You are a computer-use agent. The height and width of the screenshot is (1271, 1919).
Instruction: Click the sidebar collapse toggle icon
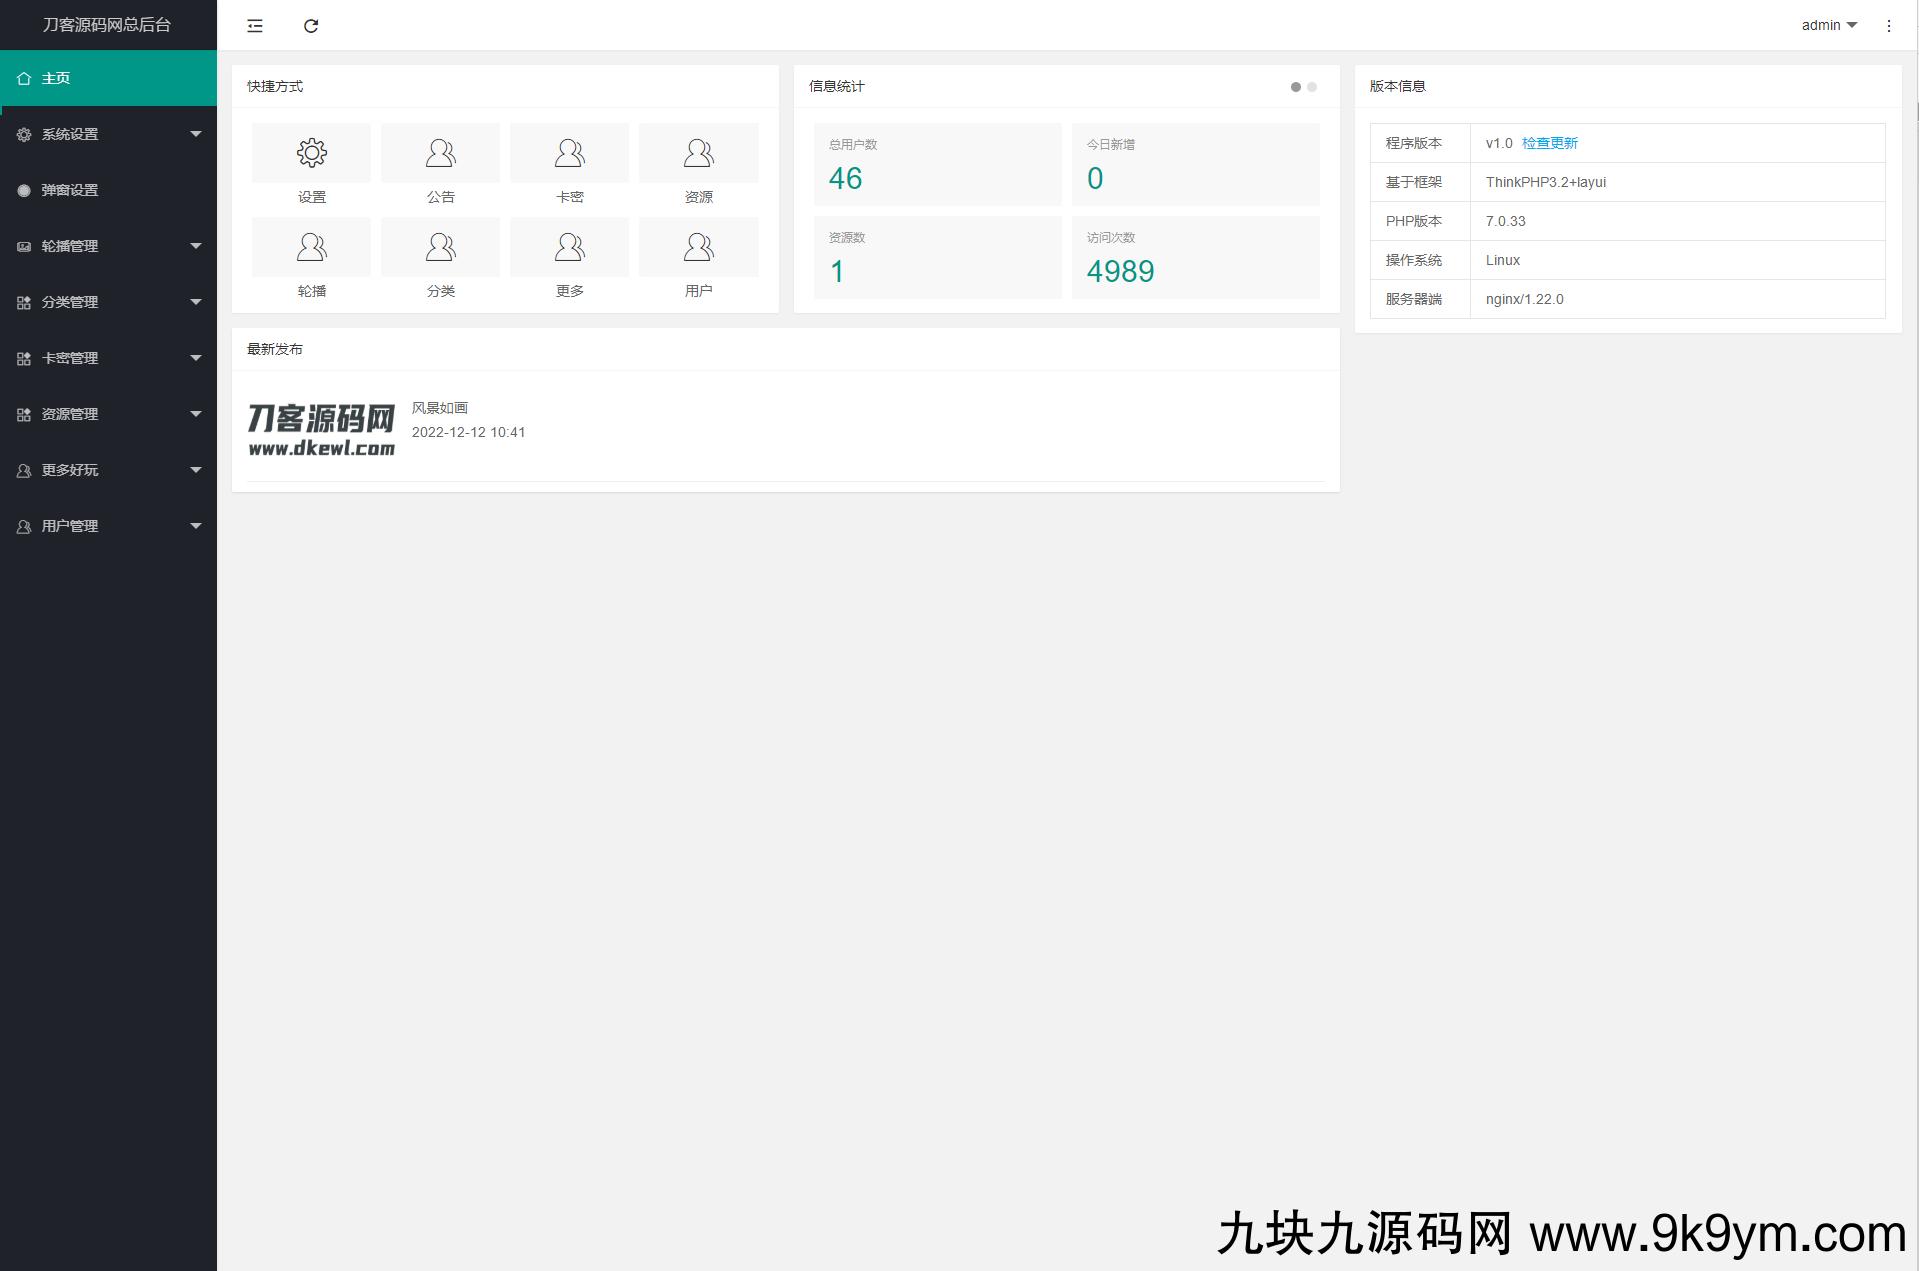click(x=255, y=26)
